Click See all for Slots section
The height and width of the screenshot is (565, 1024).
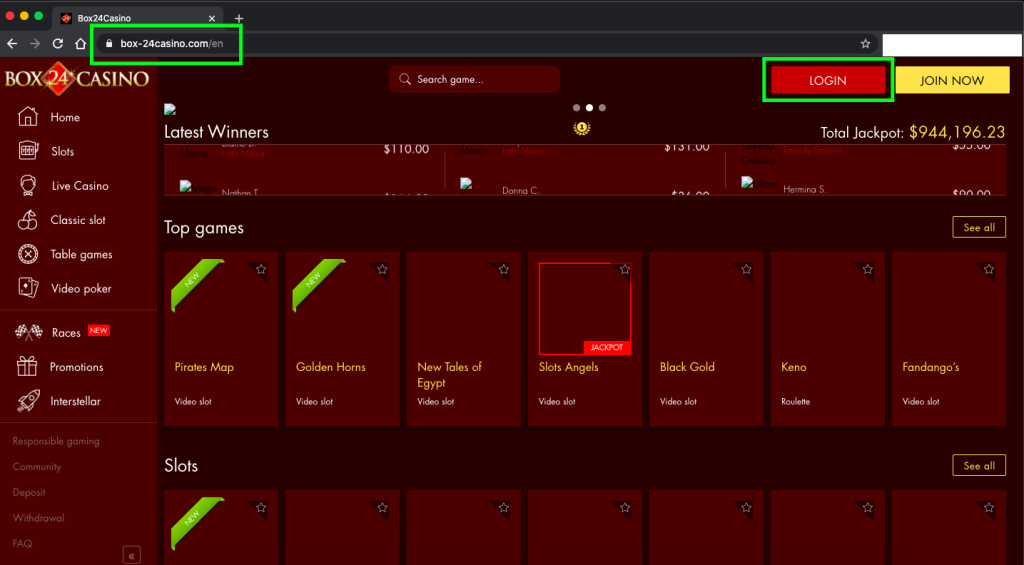pos(979,466)
